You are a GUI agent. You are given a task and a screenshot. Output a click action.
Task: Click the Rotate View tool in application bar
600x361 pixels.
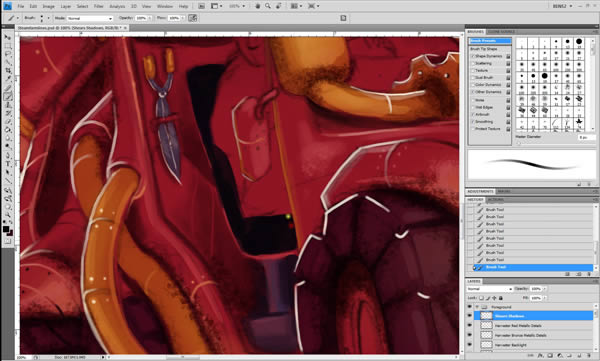click(279, 6)
